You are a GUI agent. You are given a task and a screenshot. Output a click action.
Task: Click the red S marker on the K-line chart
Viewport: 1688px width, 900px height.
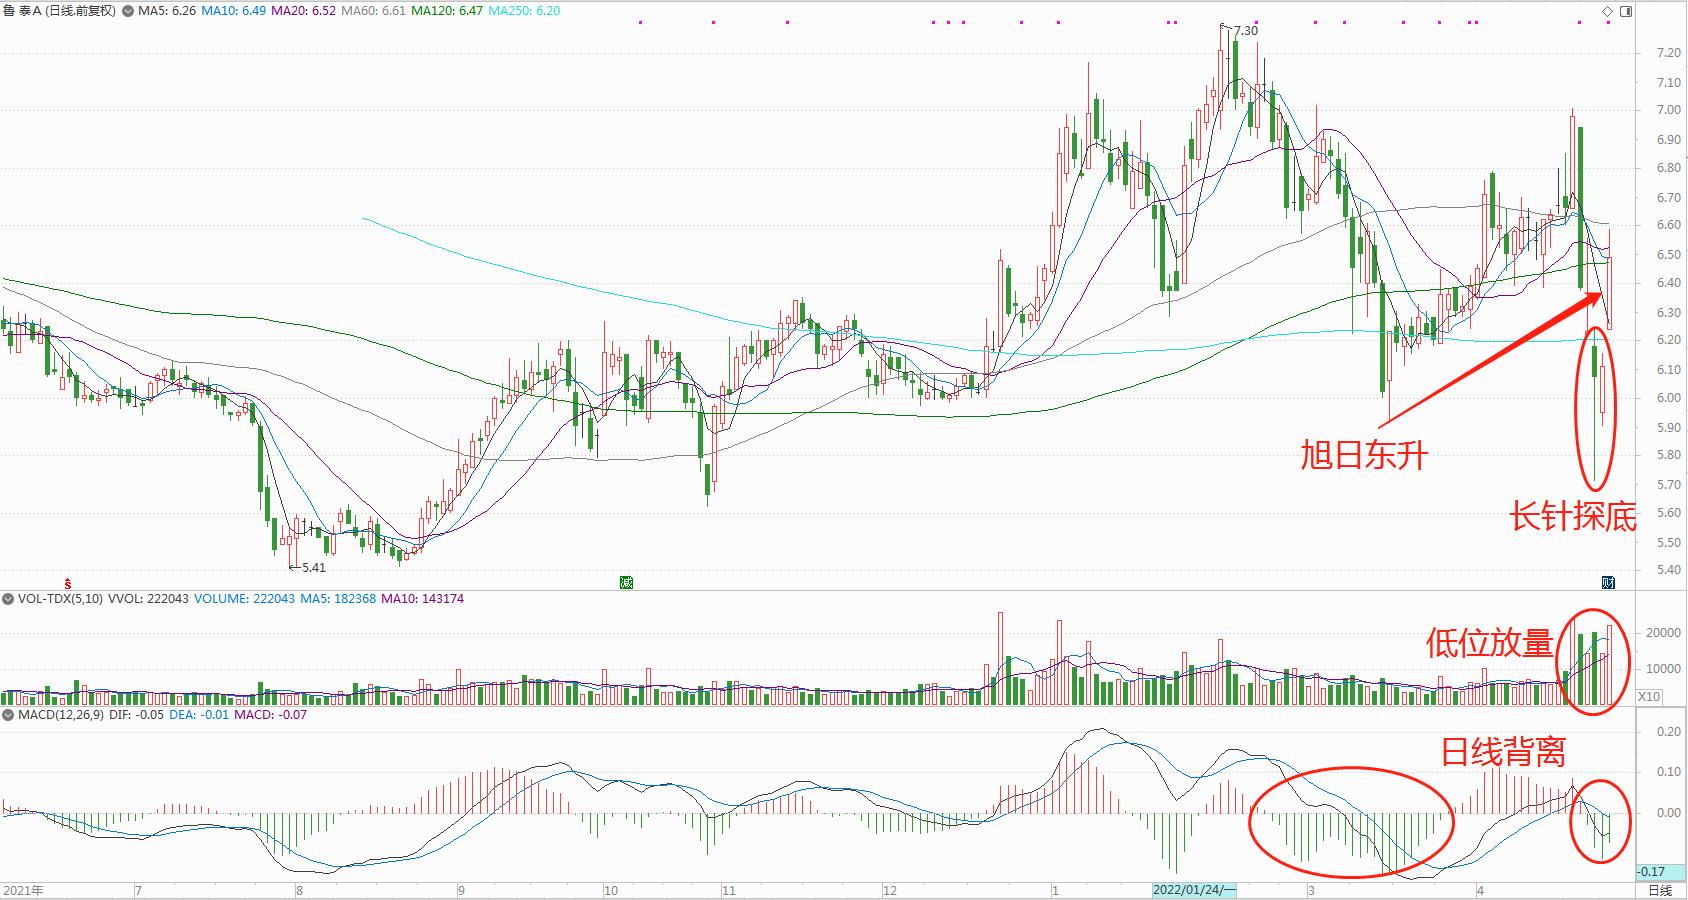(x=68, y=582)
